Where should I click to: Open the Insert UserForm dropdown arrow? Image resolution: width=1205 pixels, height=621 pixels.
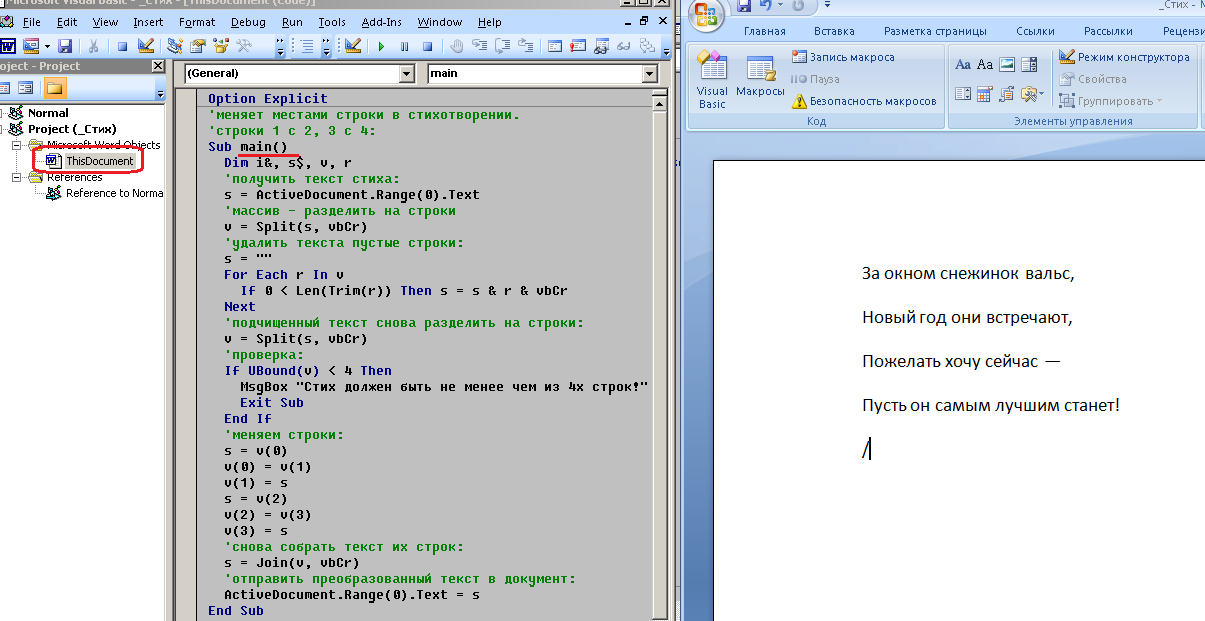point(45,46)
